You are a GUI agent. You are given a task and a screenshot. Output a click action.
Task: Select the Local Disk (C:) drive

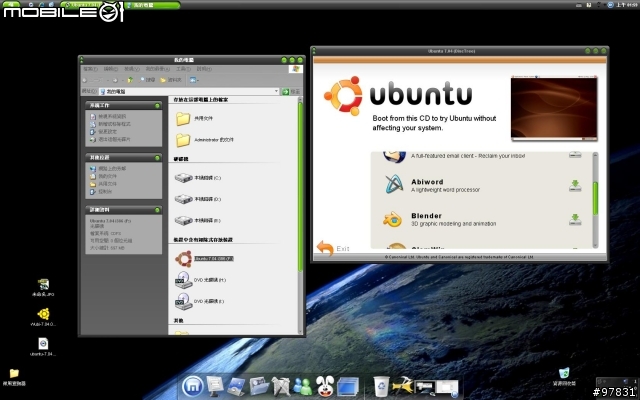198,178
